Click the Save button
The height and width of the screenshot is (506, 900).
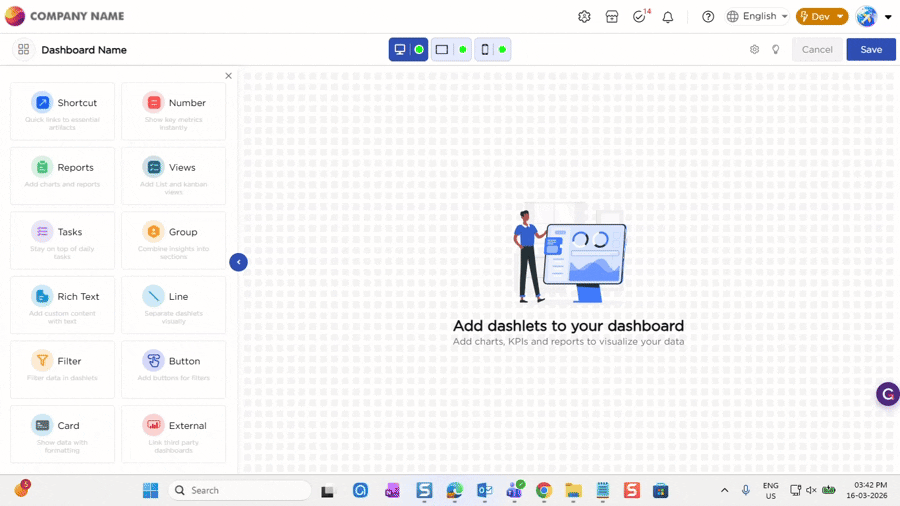(871, 50)
